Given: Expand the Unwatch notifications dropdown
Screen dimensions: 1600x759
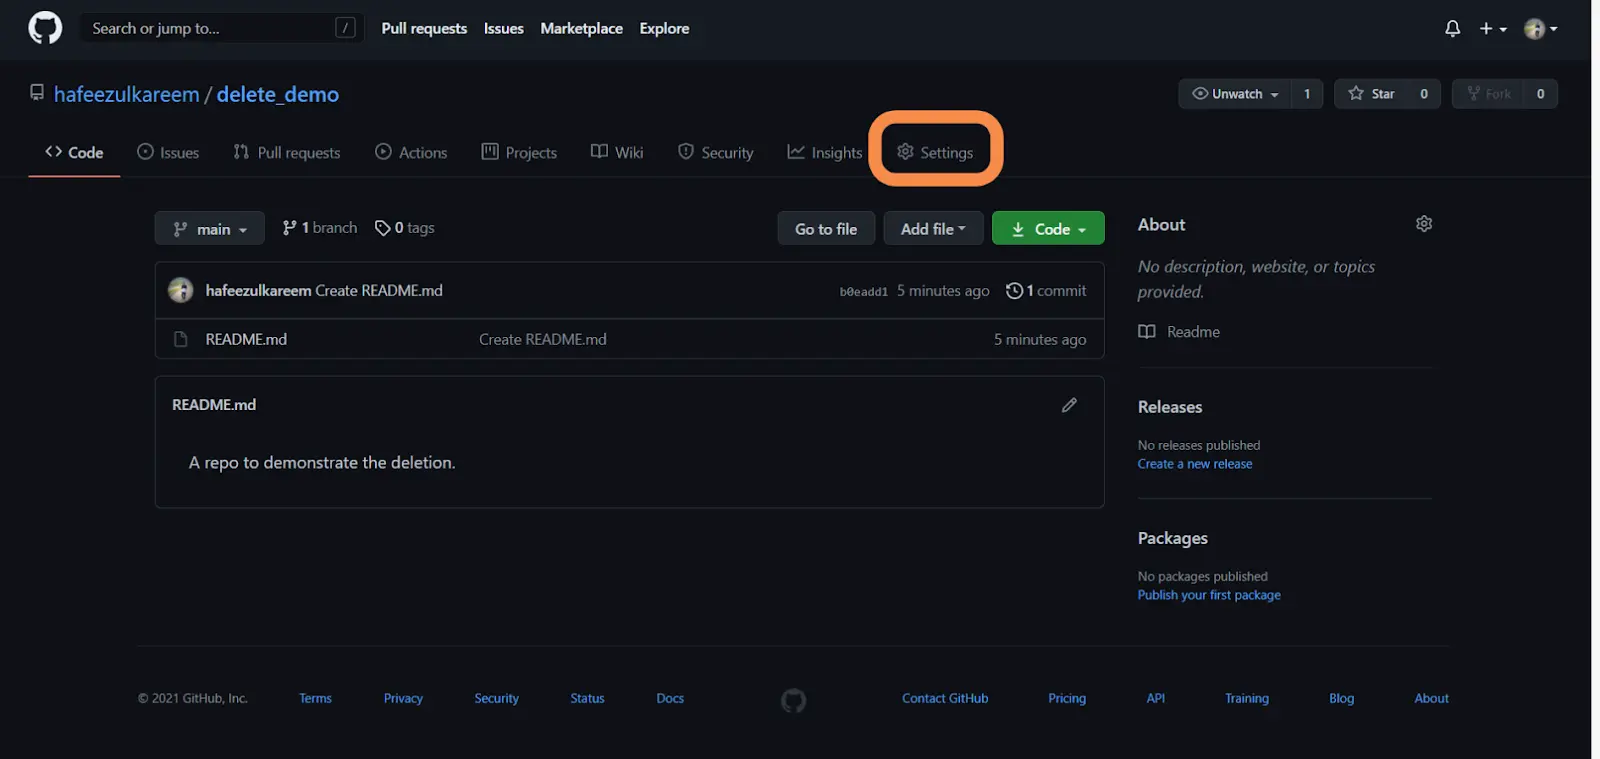Looking at the screenshot, I should (x=1235, y=94).
